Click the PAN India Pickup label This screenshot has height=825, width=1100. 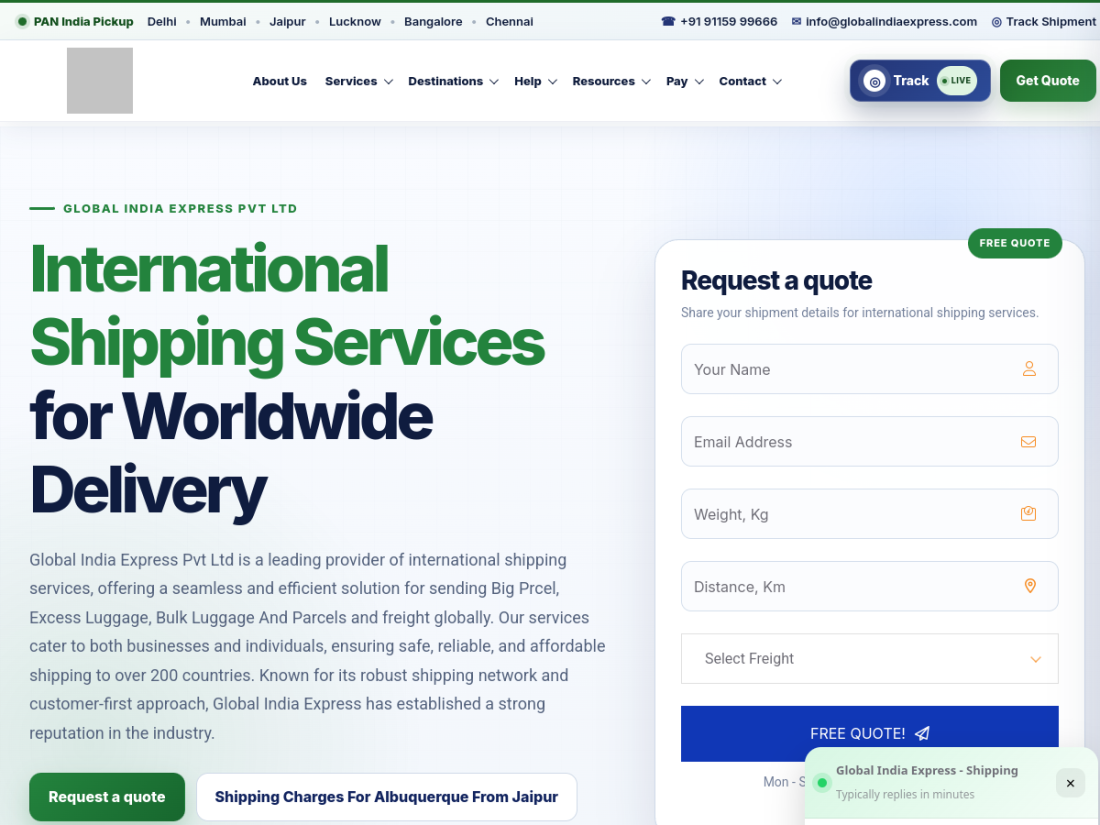pyautogui.click(x=83, y=22)
